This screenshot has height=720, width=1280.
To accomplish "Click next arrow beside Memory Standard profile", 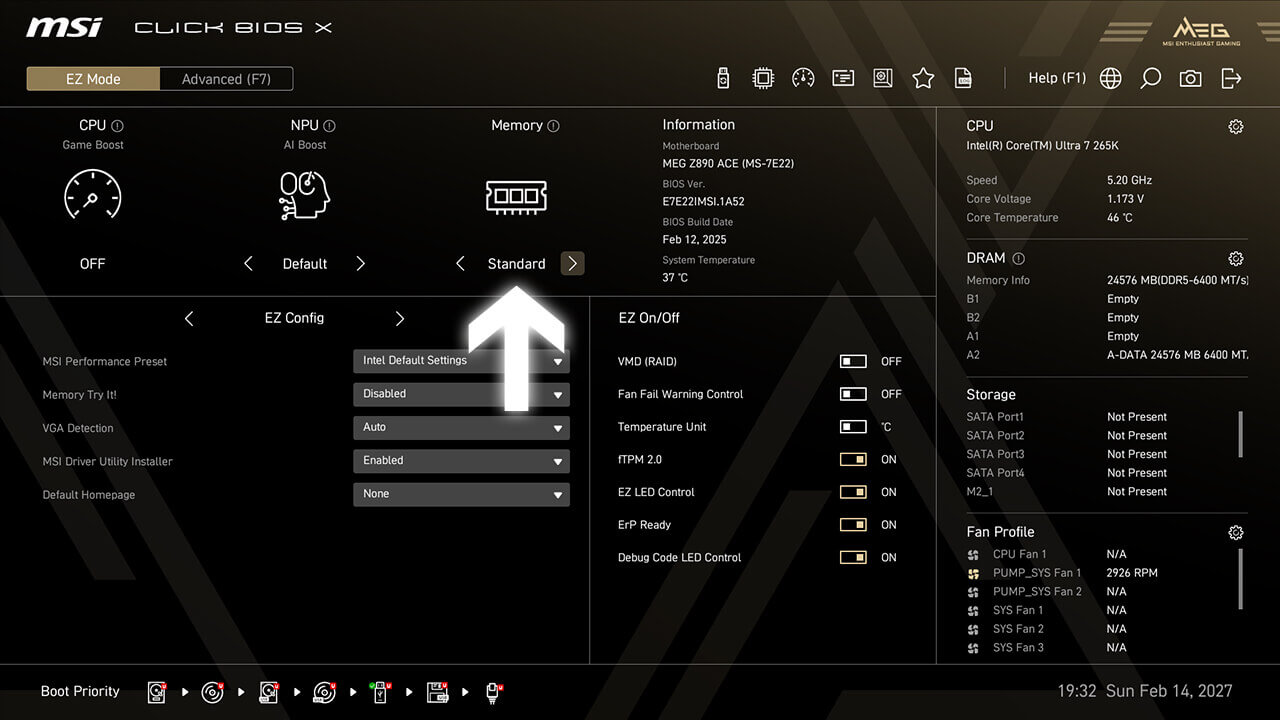I will pos(572,264).
